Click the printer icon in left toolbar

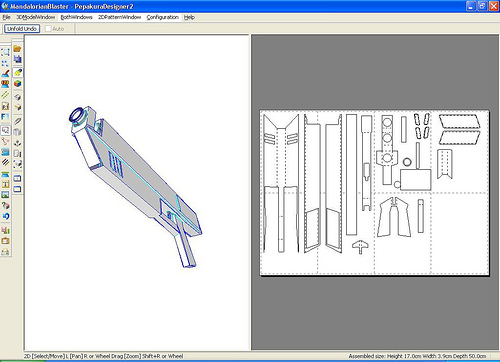point(5,252)
